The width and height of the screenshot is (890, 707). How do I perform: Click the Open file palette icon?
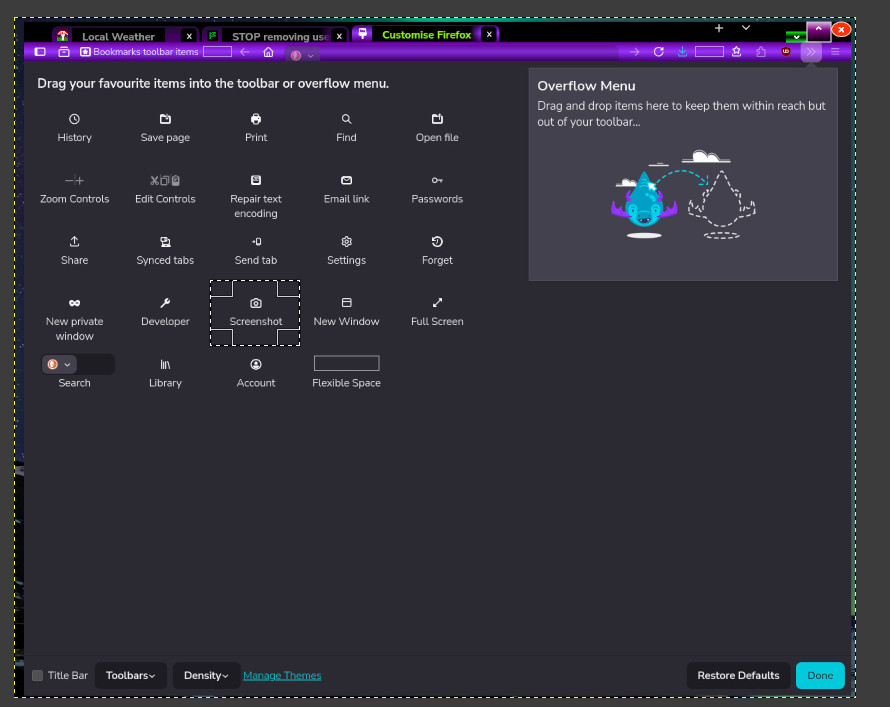click(x=437, y=119)
